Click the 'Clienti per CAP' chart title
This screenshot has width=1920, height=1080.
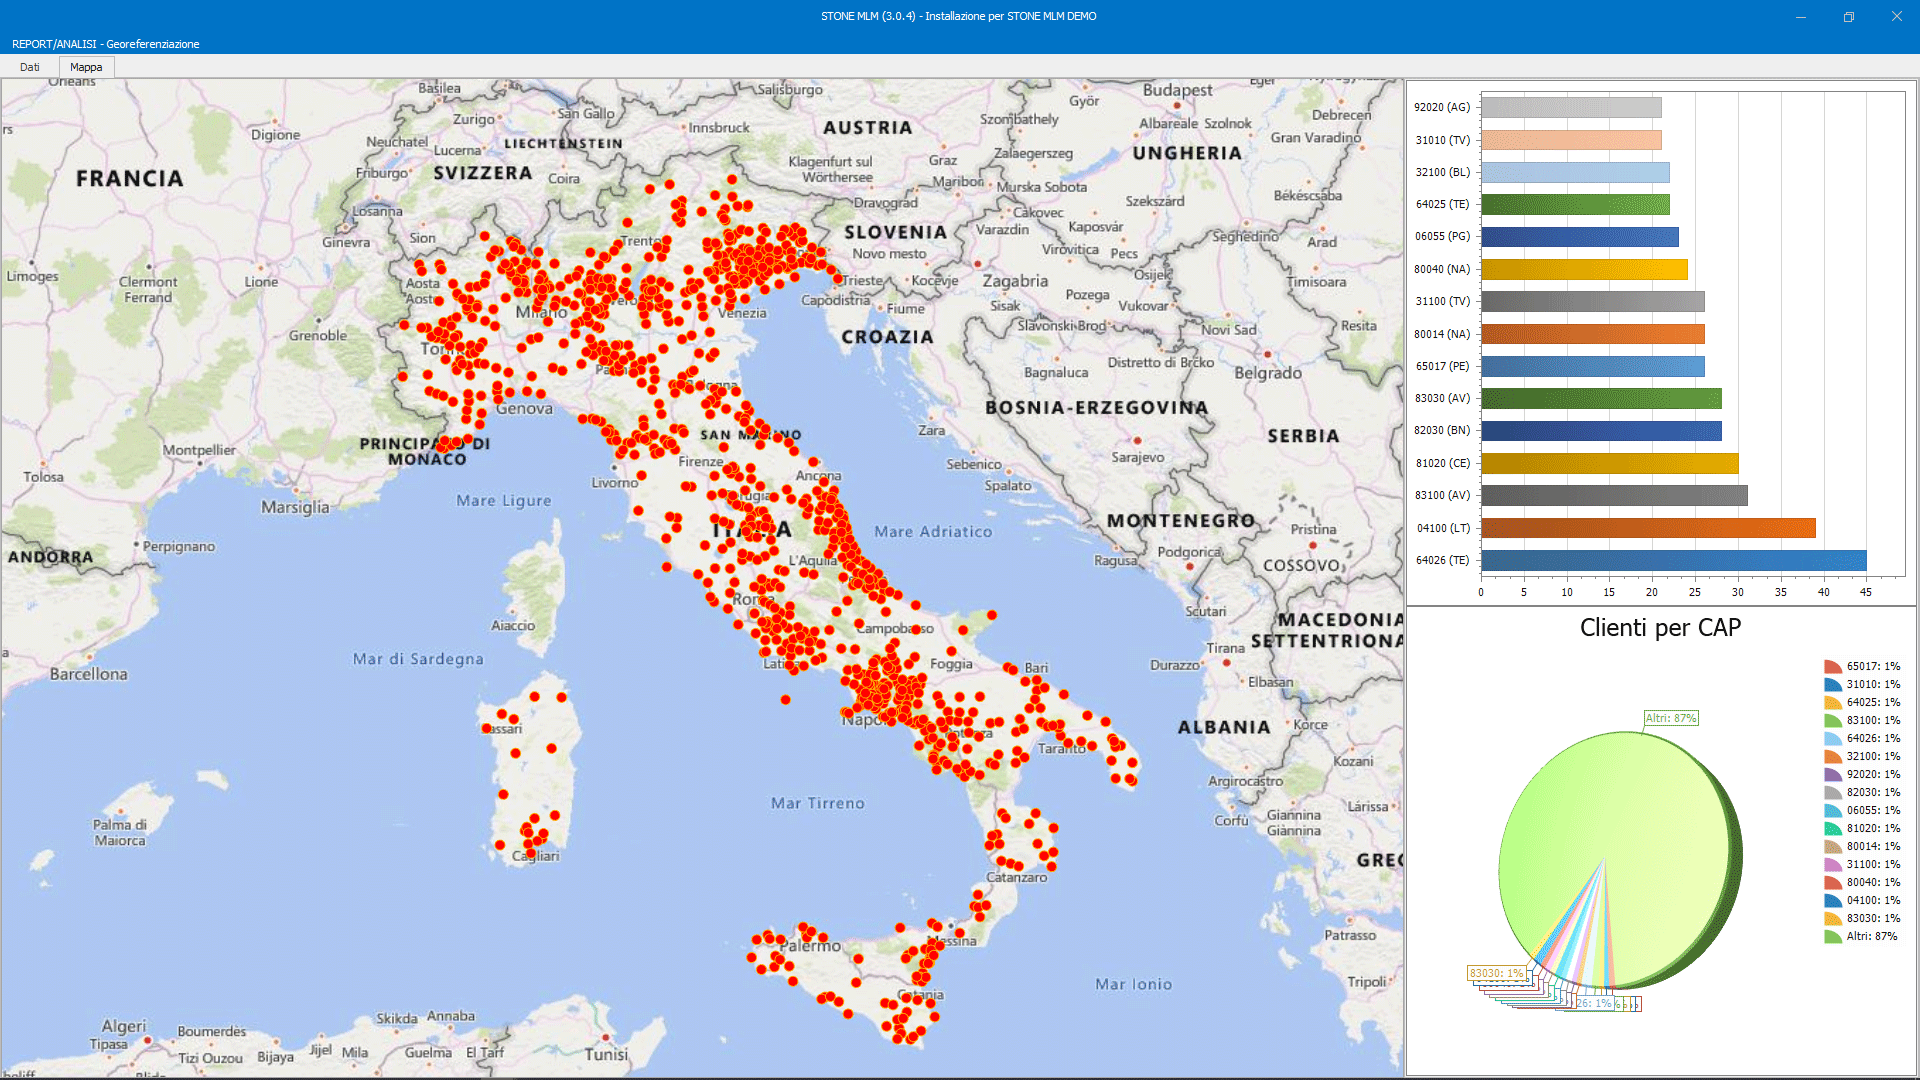[1659, 628]
